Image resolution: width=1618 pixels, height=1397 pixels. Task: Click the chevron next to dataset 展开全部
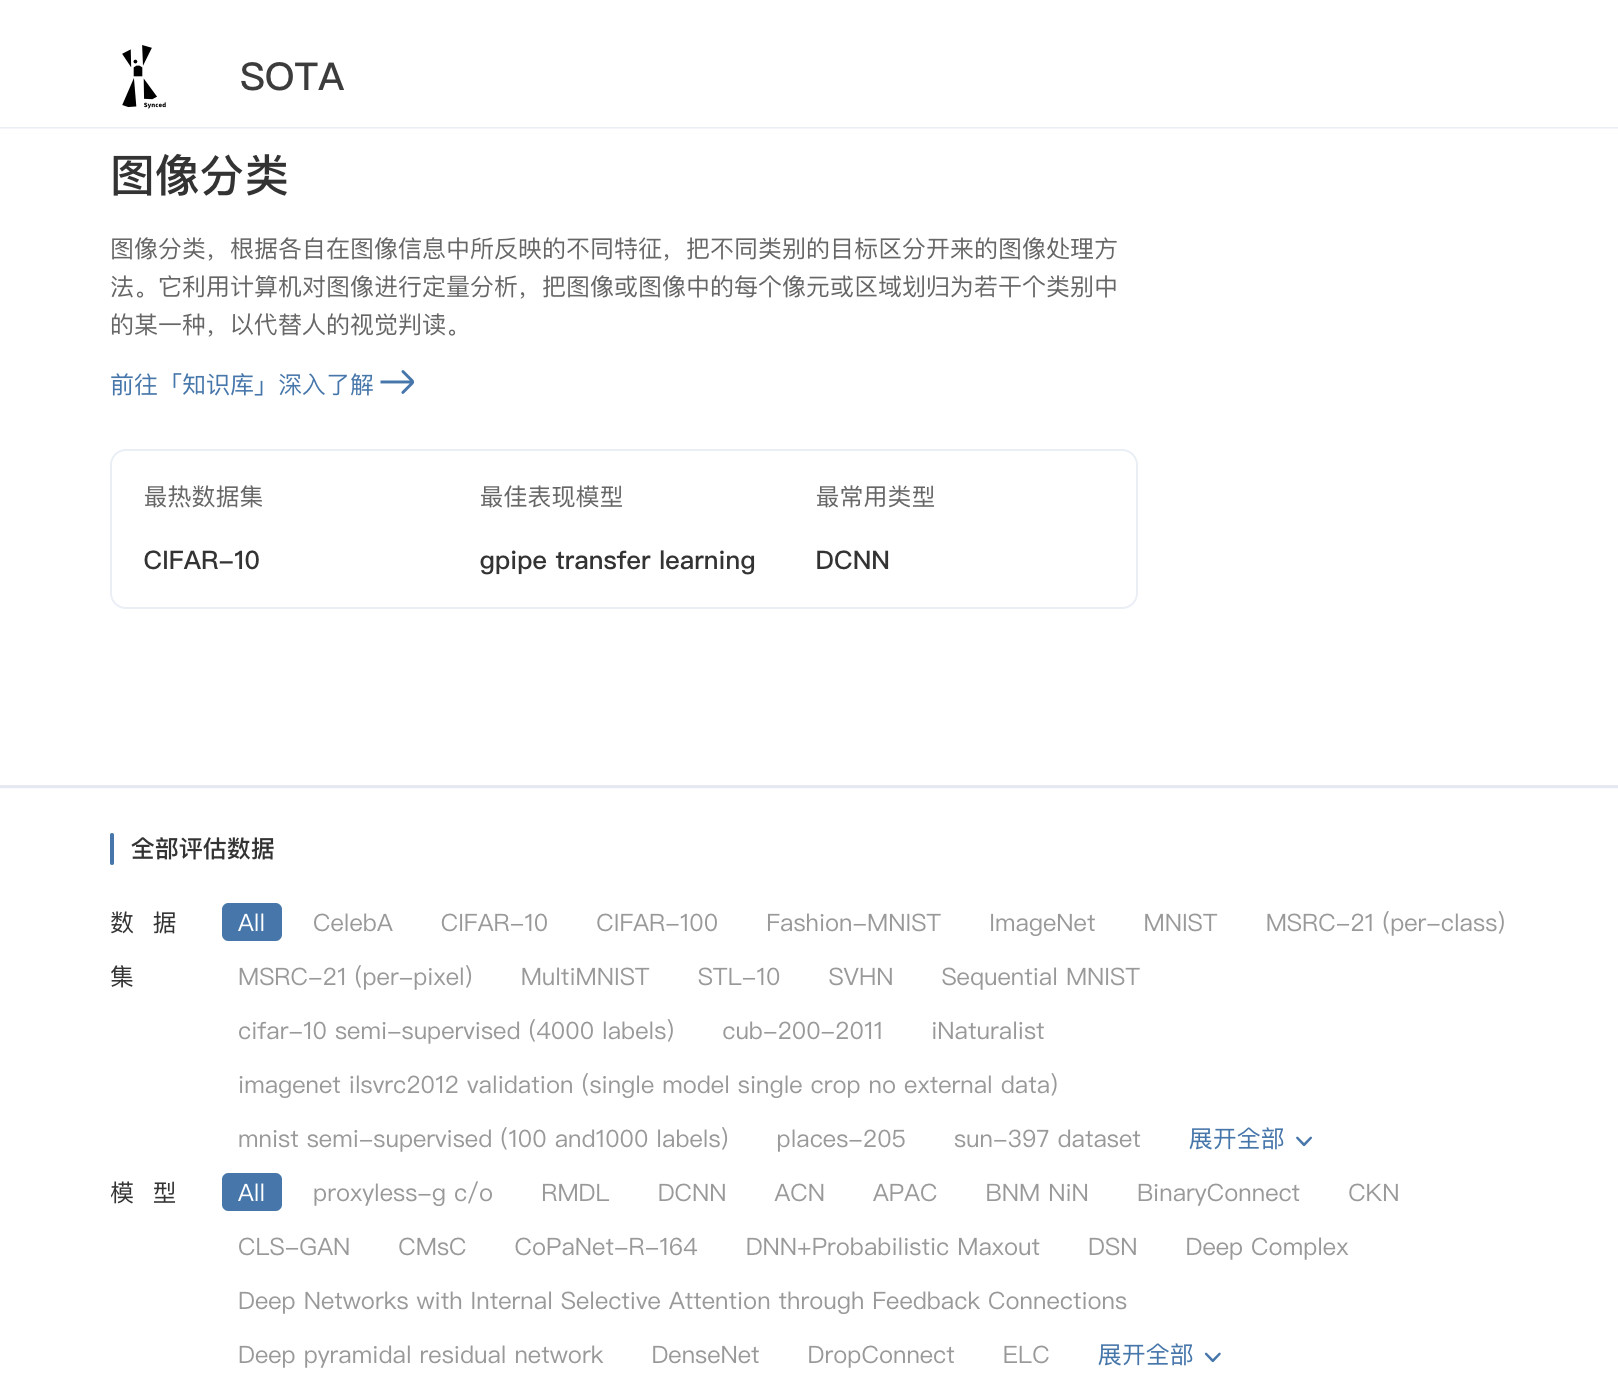[x=1303, y=1140]
